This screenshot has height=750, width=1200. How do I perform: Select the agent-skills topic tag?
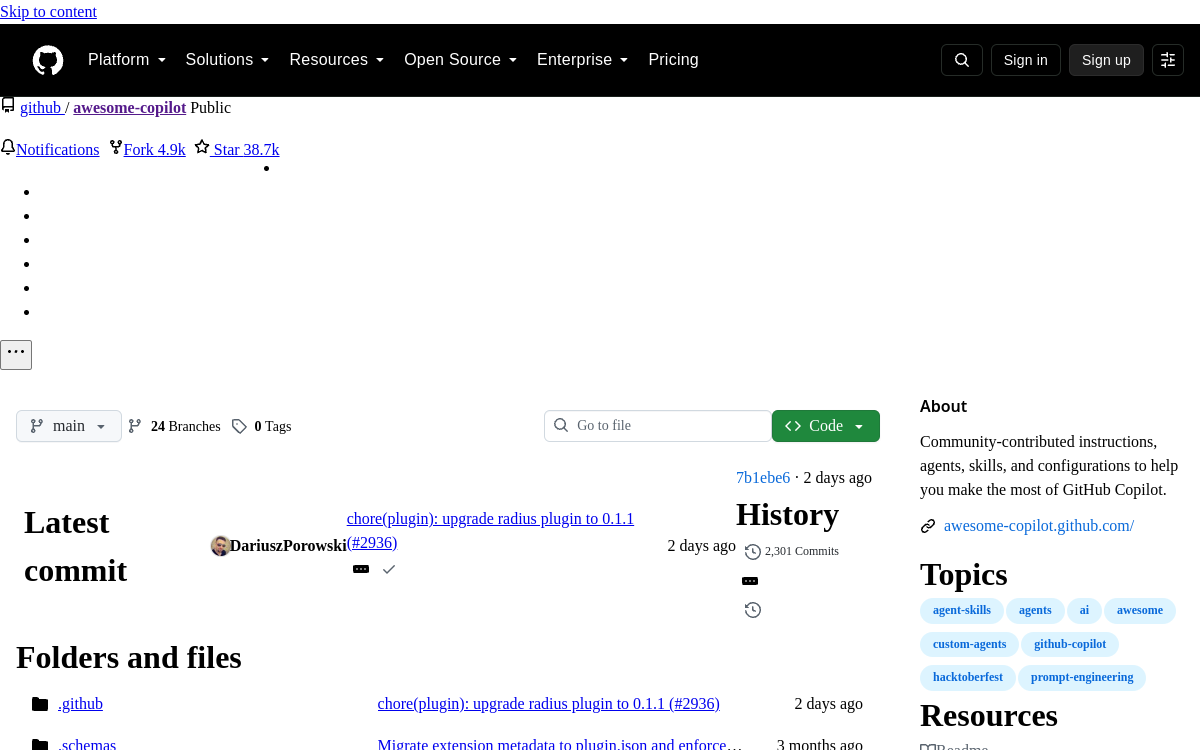pos(962,610)
